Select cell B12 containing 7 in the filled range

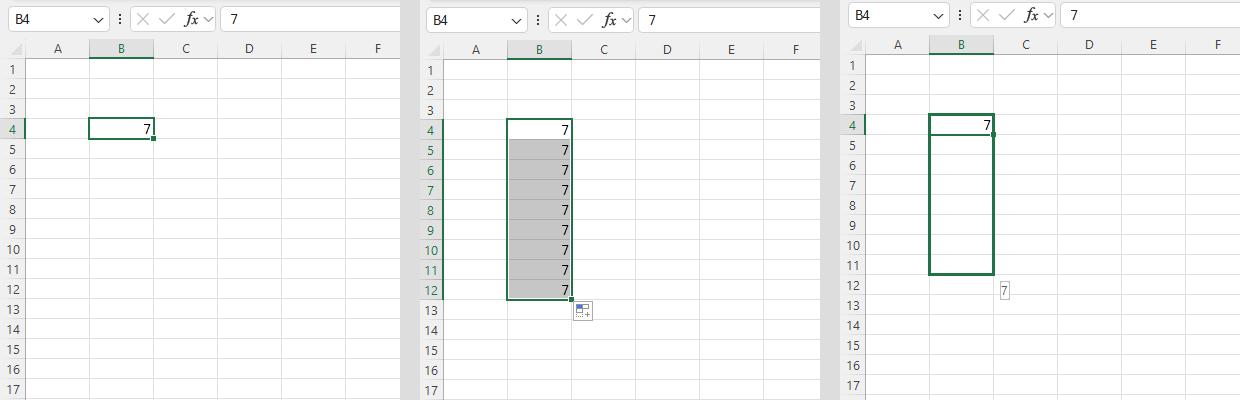click(x=539, y=290)
